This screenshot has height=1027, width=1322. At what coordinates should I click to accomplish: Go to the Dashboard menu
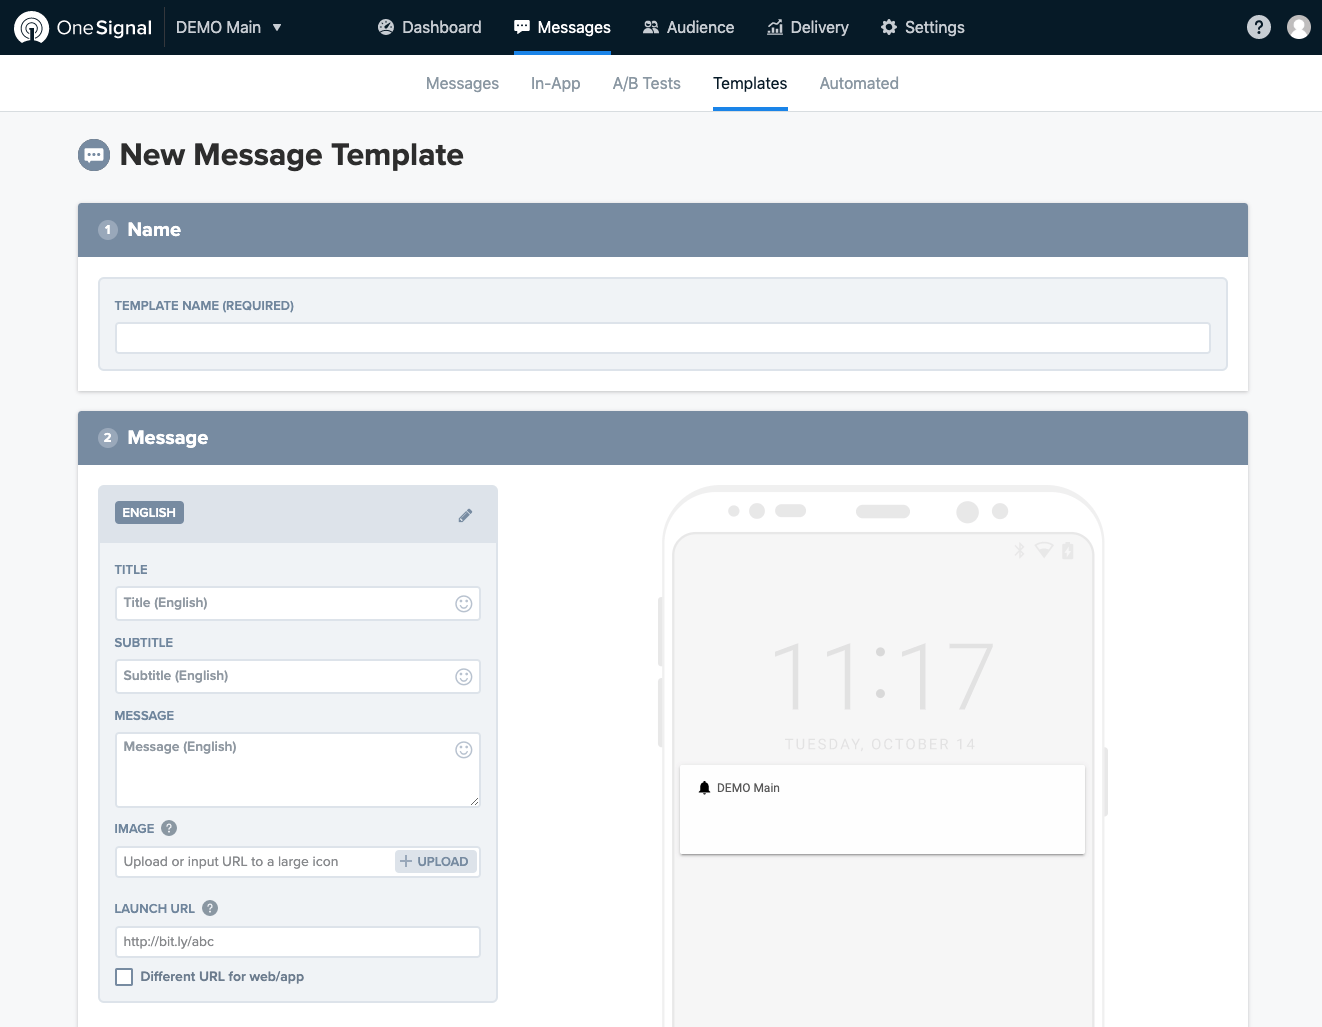pyautogui.click(x=429, y=27)
